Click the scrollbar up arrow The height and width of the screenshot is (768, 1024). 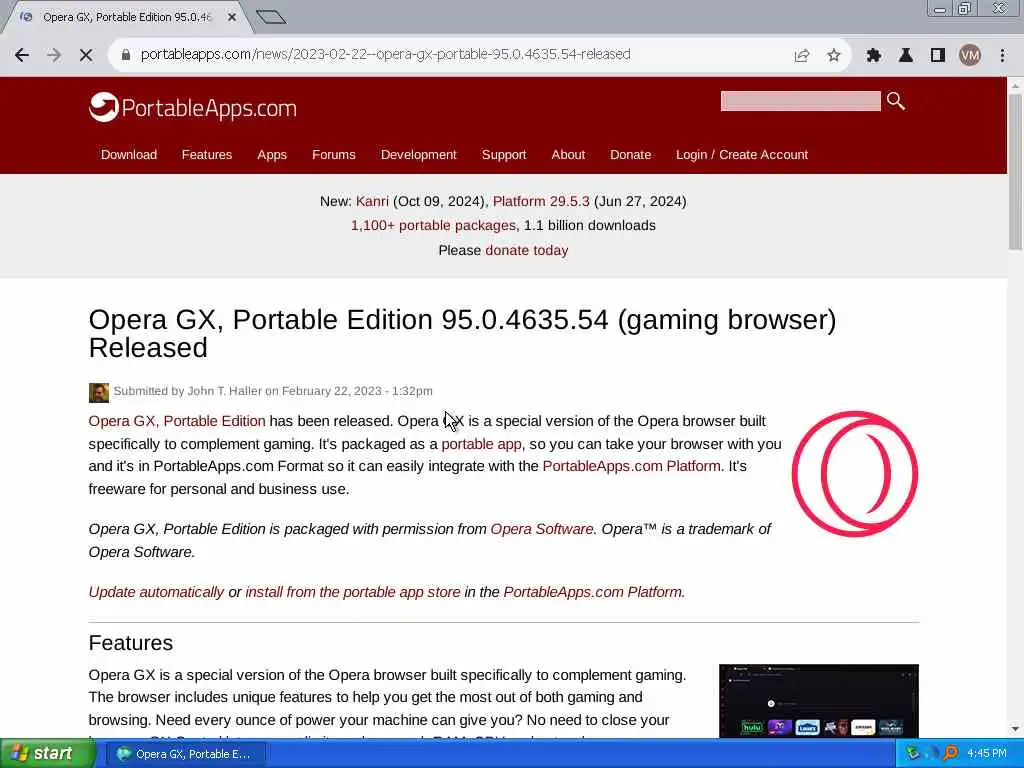pyautogui.click(x=1015, y=85)
